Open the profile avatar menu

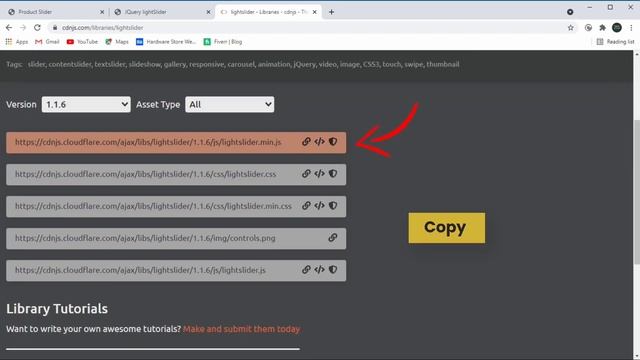tap(617, 28)
